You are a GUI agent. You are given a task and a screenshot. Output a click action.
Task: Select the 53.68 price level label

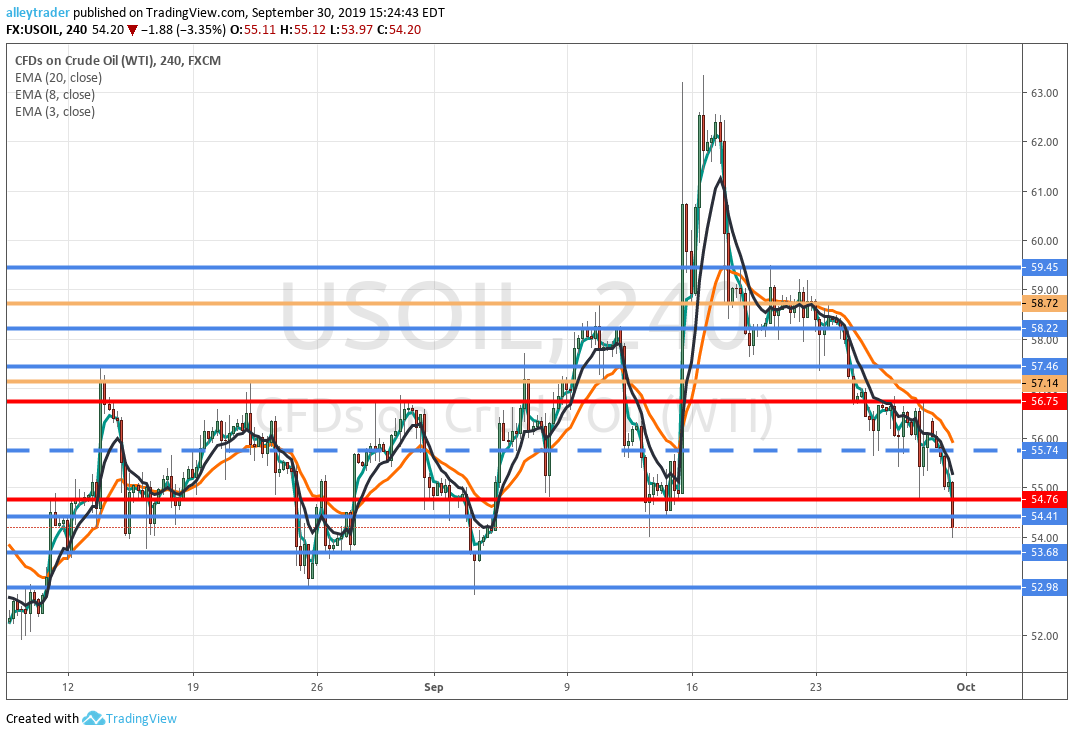[1044, 553]
